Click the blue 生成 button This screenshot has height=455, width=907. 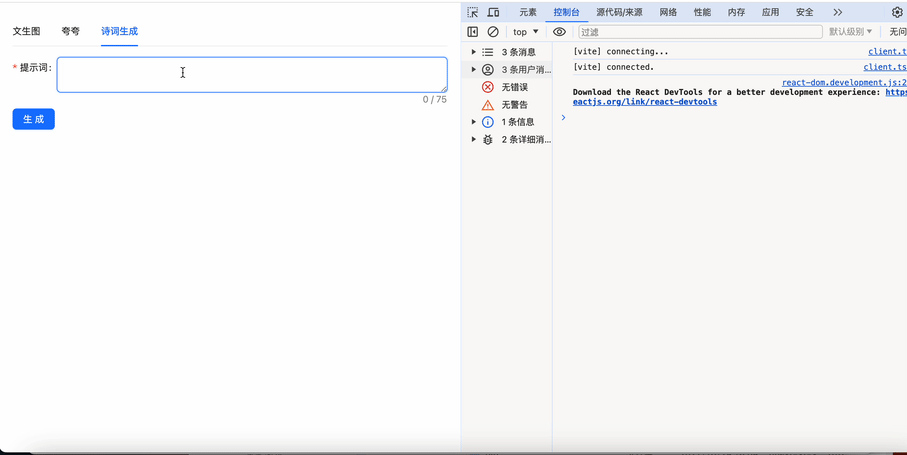click(34, 119)
